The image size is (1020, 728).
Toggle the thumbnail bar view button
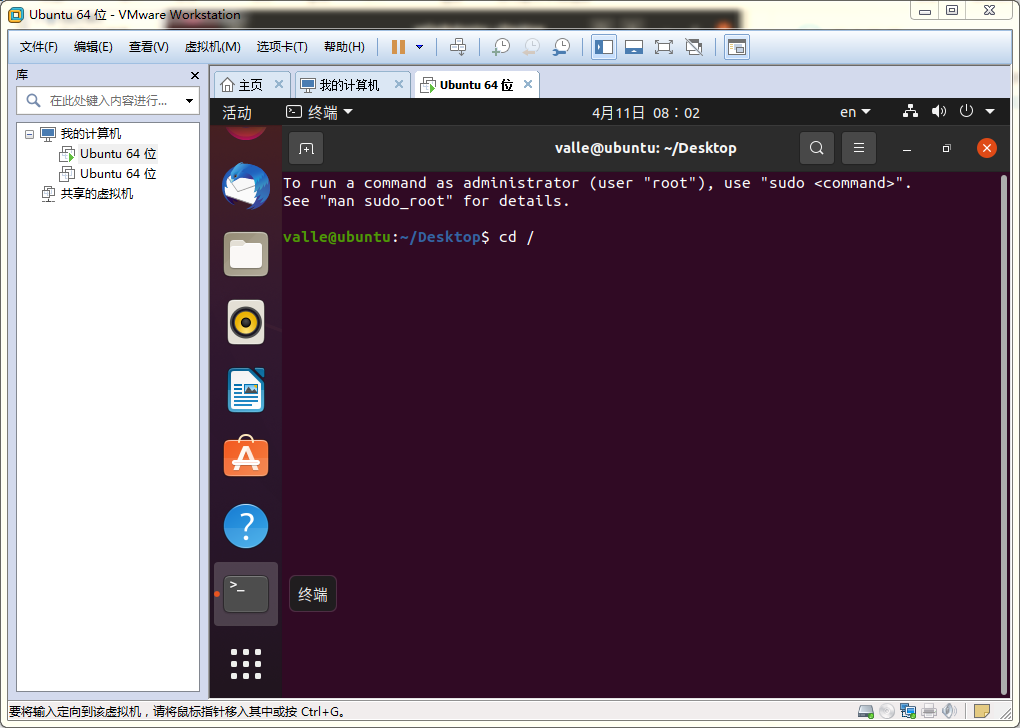click(x=634, y=47)
